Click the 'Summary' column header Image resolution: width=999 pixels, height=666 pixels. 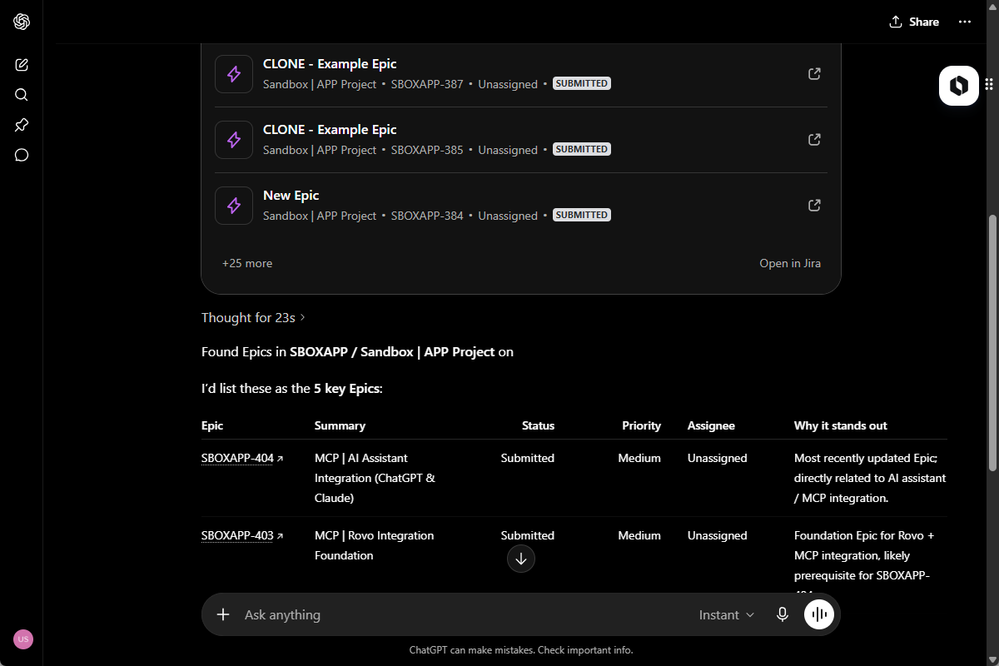tap(340, 426)
